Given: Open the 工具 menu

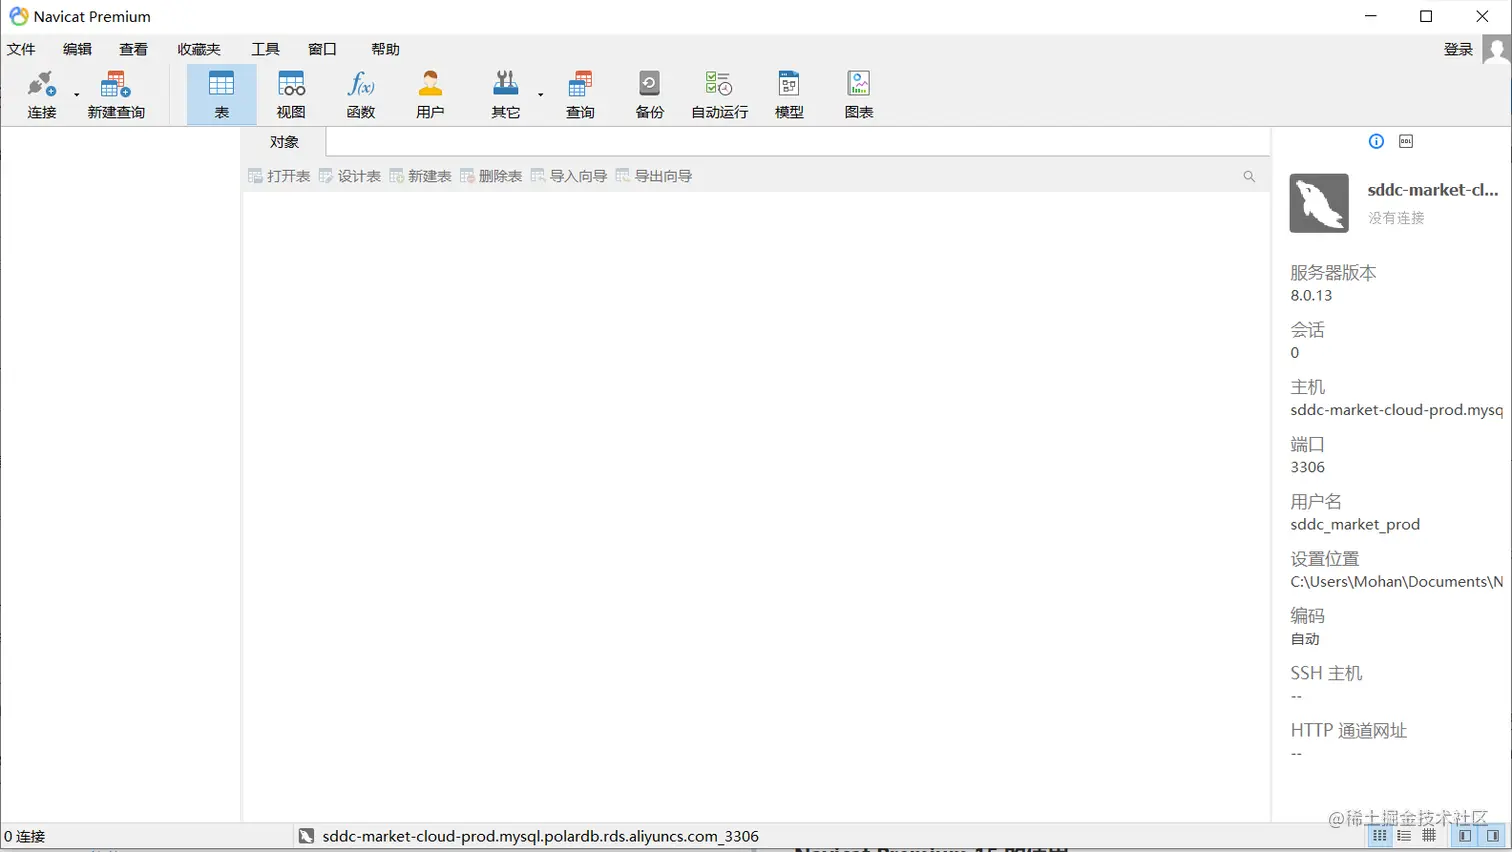Looking at the screenshot, I should [x=265, y=49].
